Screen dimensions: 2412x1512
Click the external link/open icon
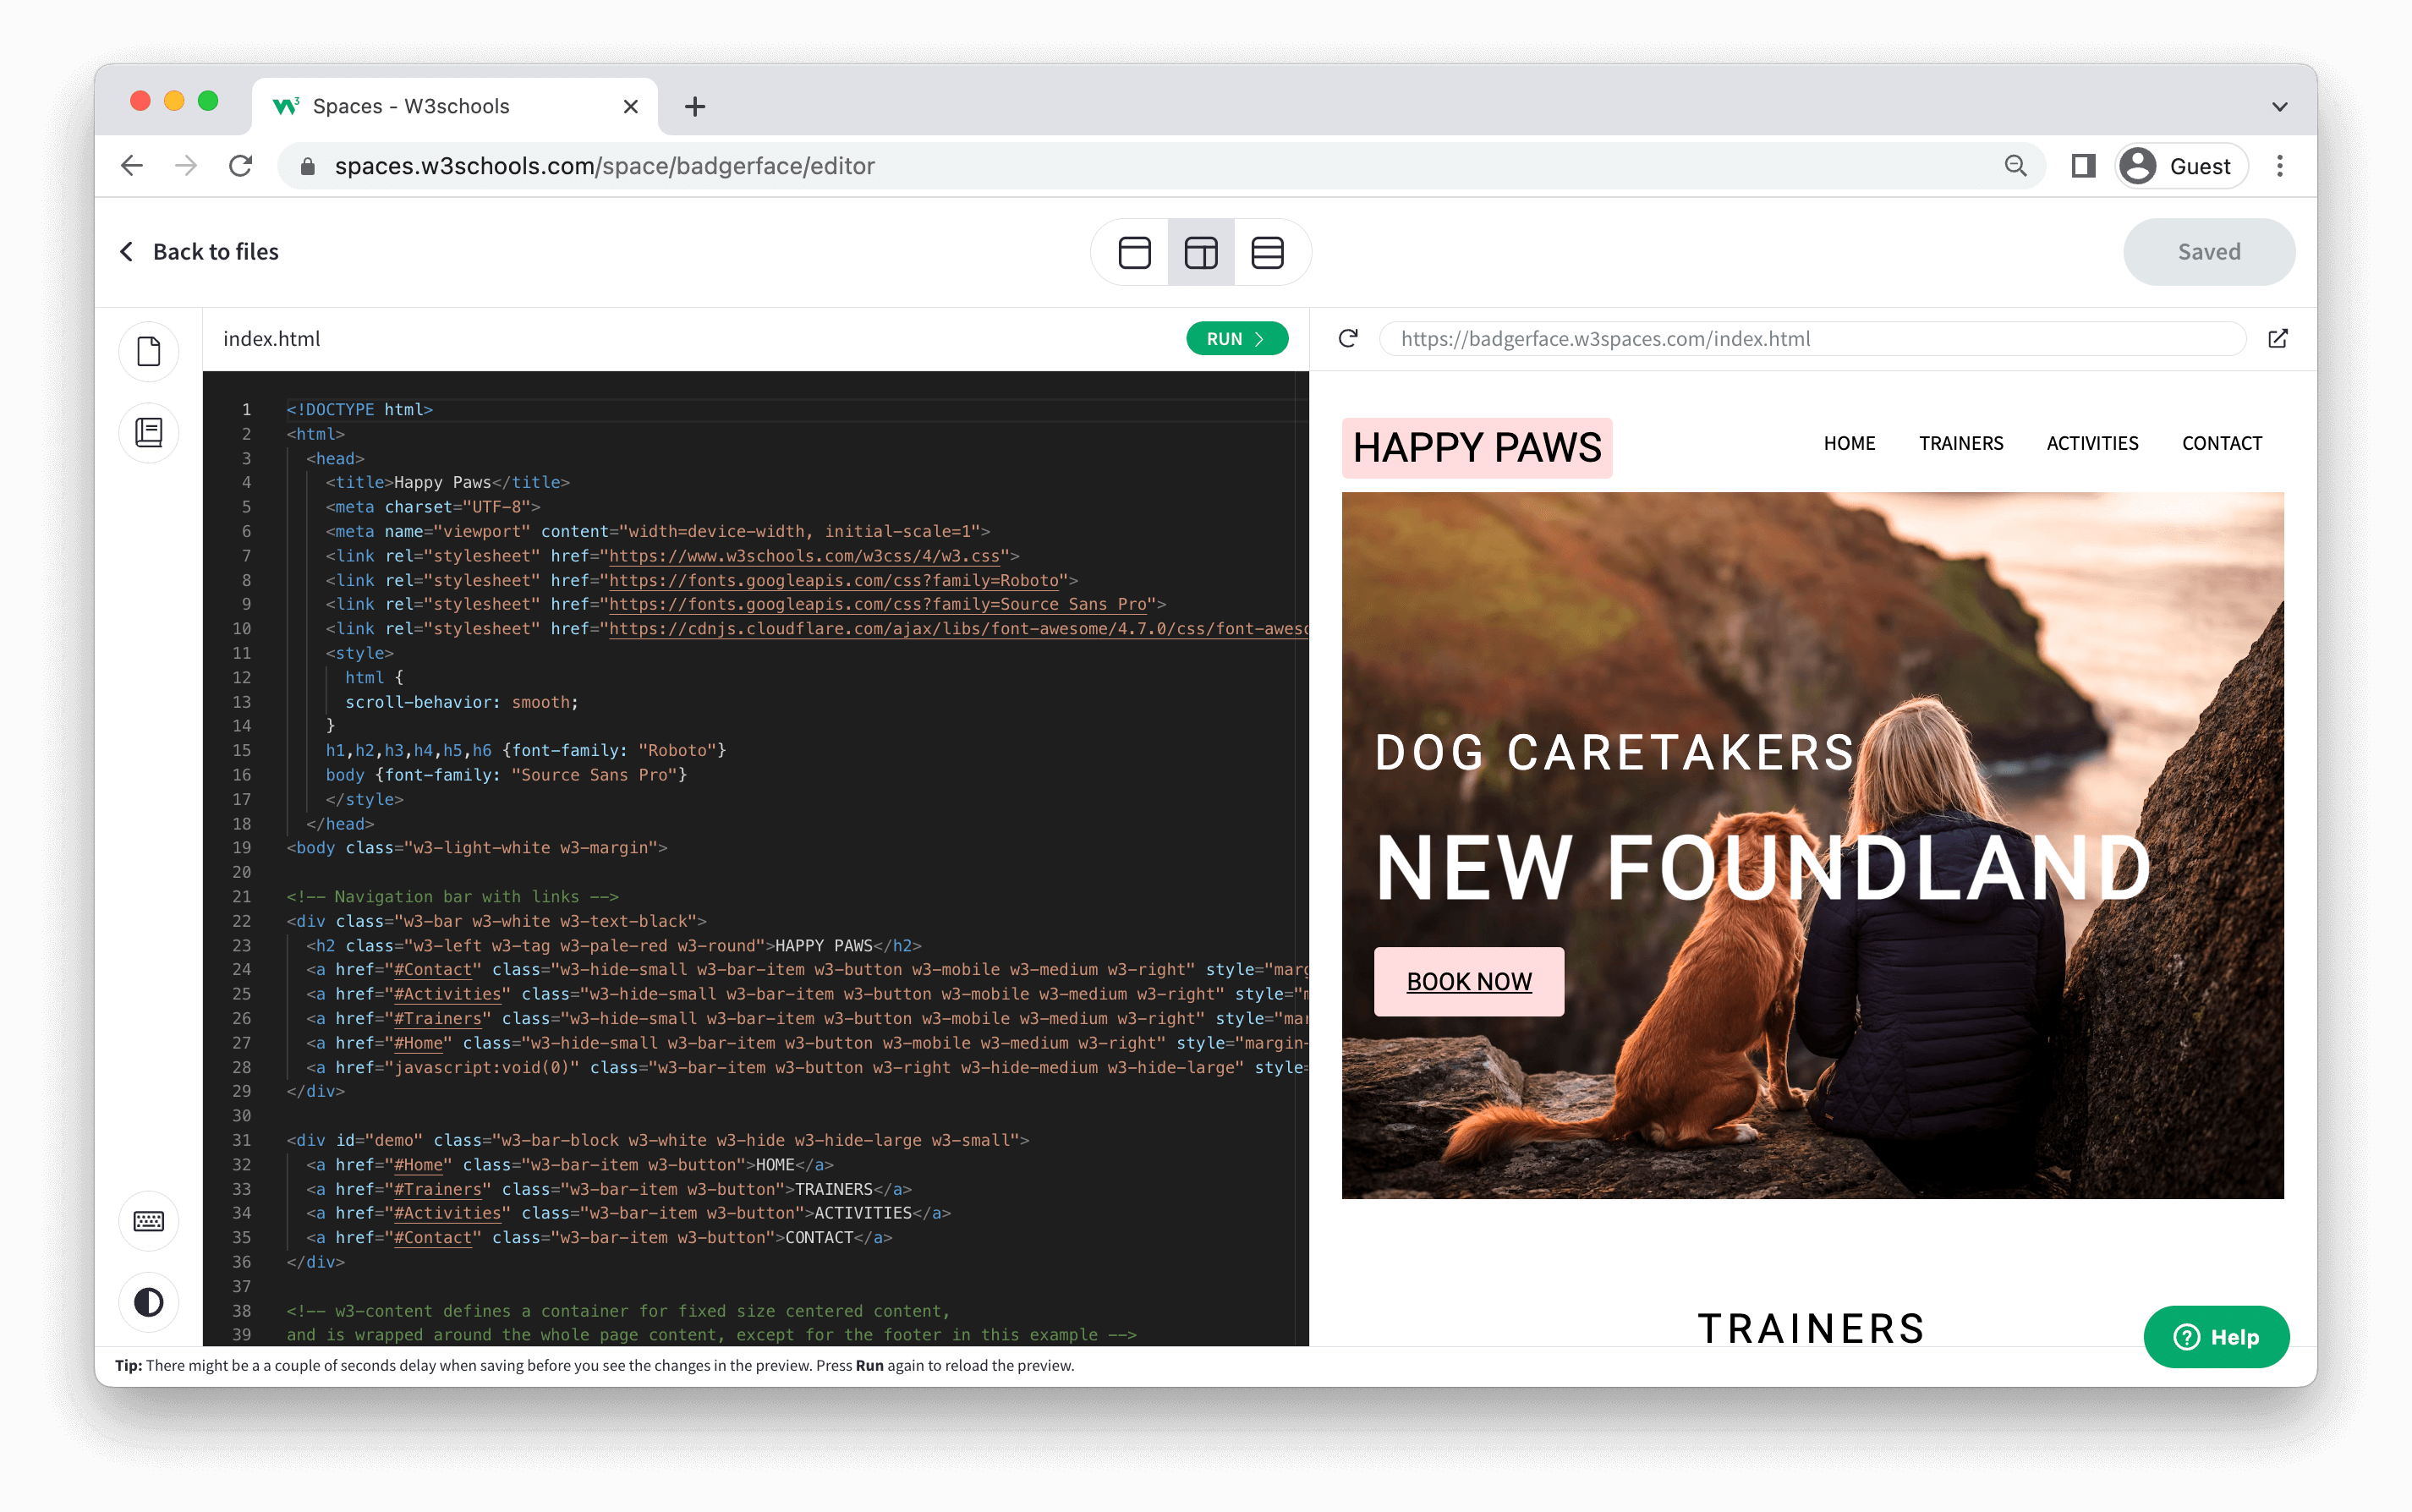[x=2276, y=338]
